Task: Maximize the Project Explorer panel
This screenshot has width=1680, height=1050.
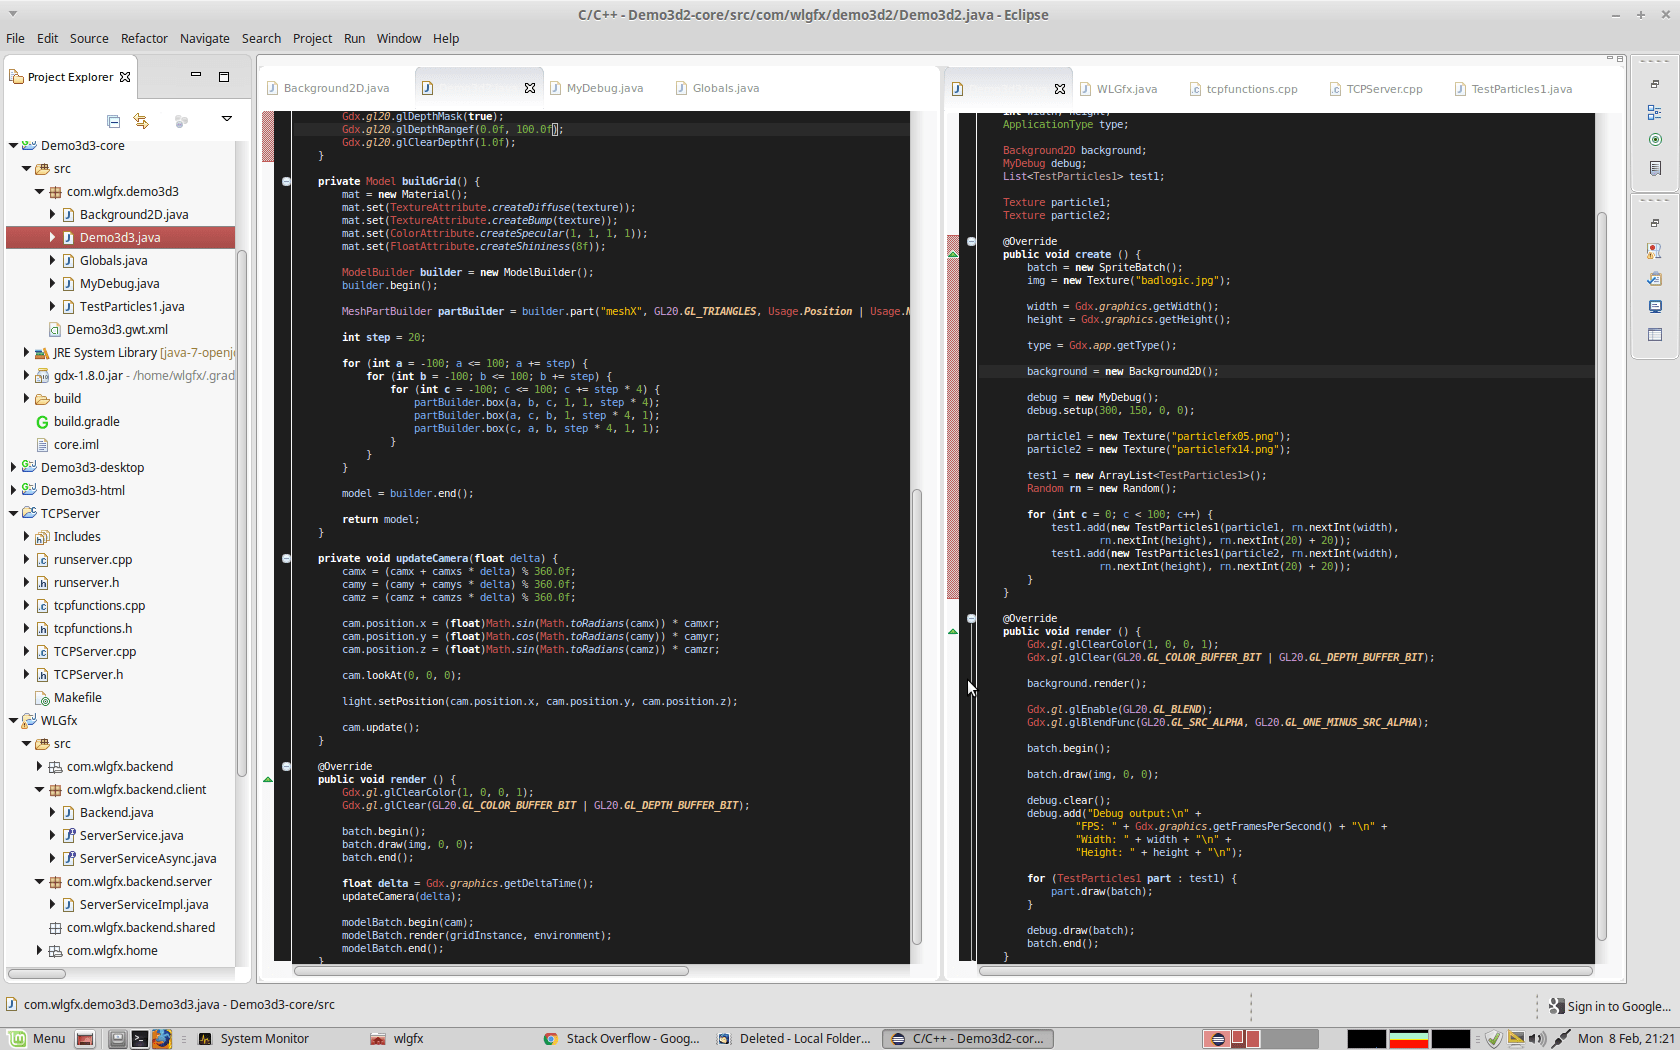Action: pyautogui.click(x=224, y=76)
